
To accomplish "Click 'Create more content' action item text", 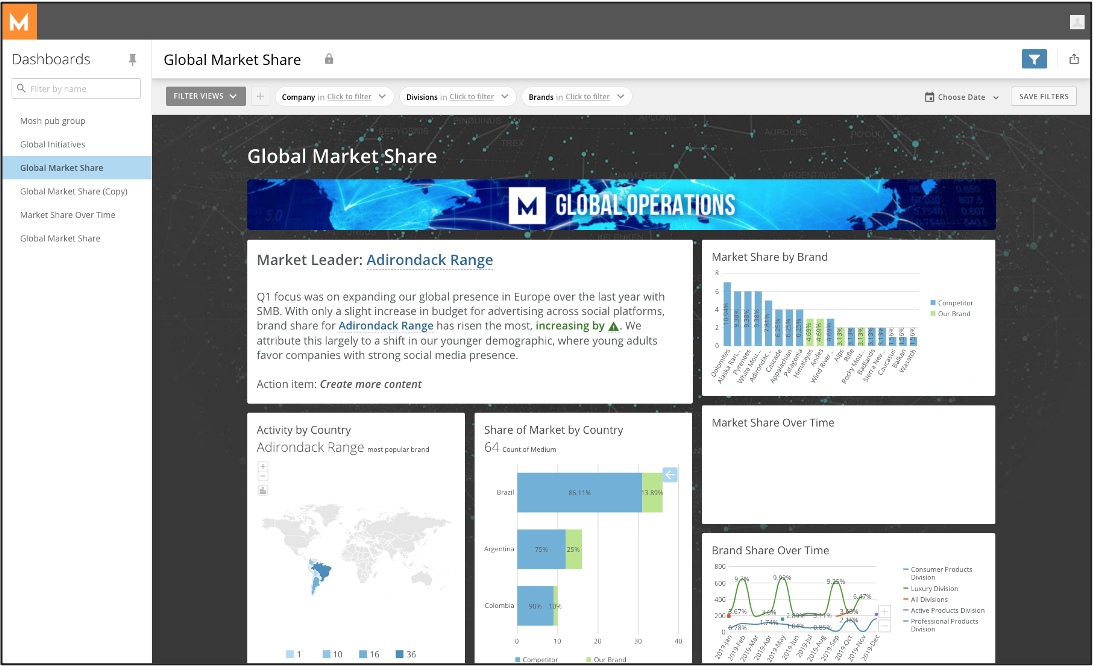I will (x=371, y=384).
